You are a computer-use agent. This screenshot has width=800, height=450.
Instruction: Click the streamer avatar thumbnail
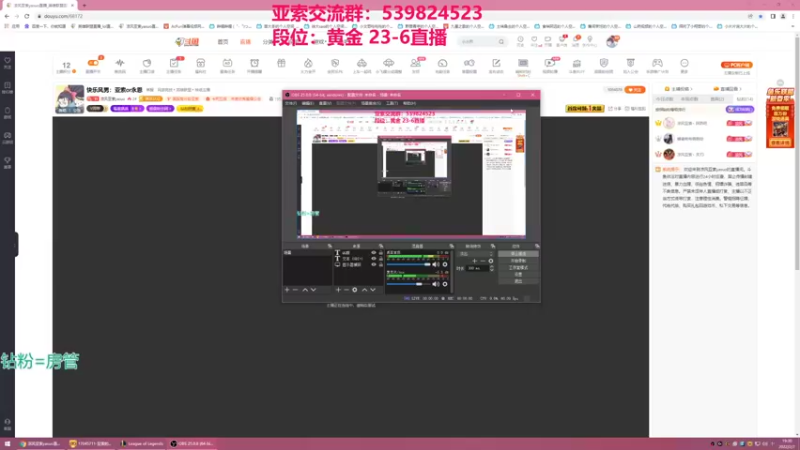(70, 99)
